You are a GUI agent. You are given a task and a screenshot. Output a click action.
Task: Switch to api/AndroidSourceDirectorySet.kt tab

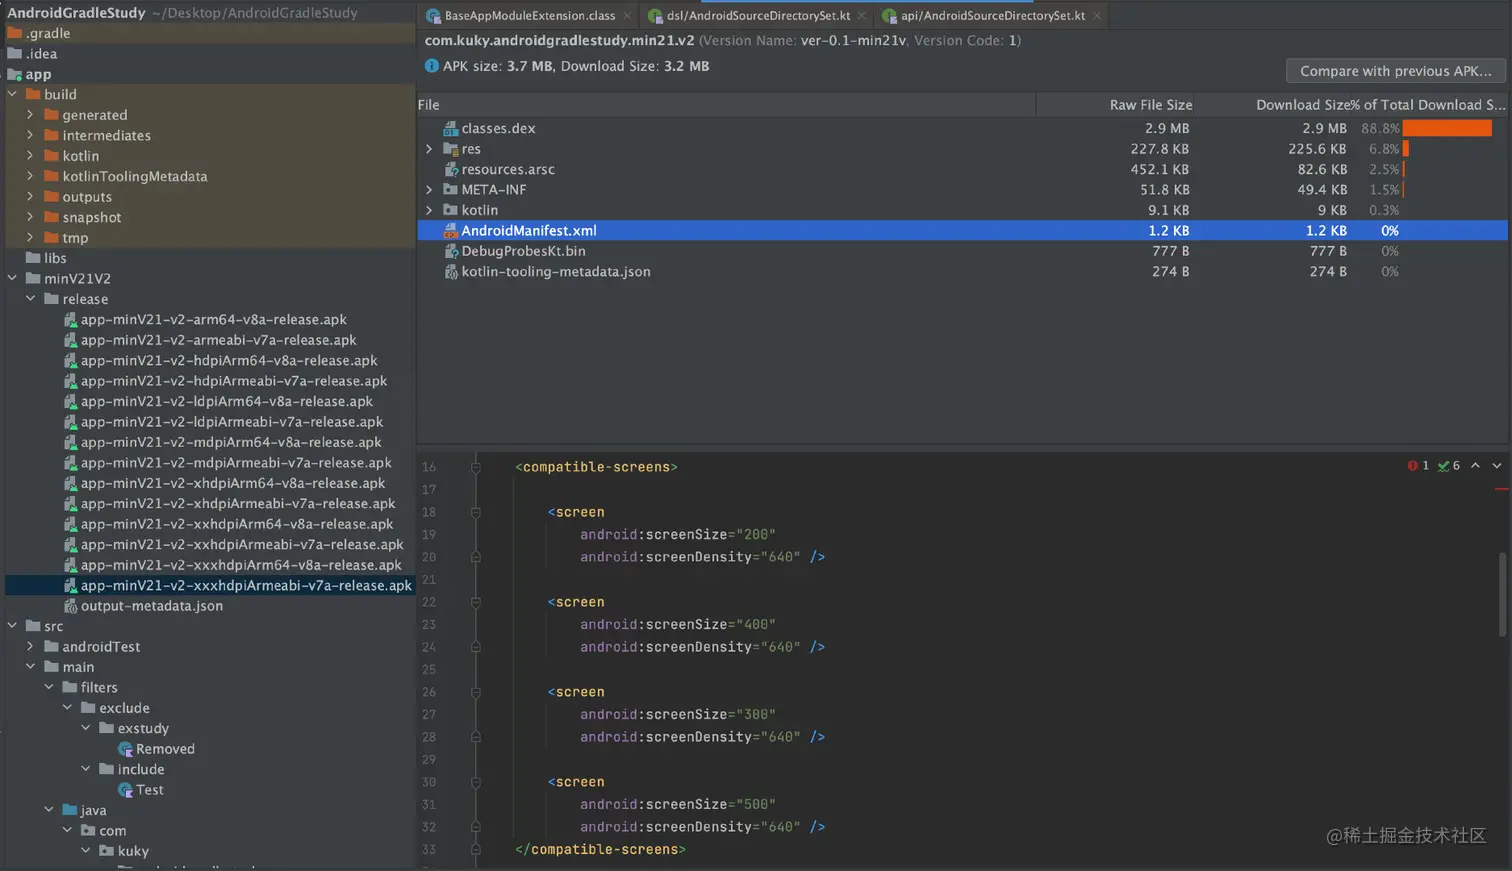pos(992,16)
